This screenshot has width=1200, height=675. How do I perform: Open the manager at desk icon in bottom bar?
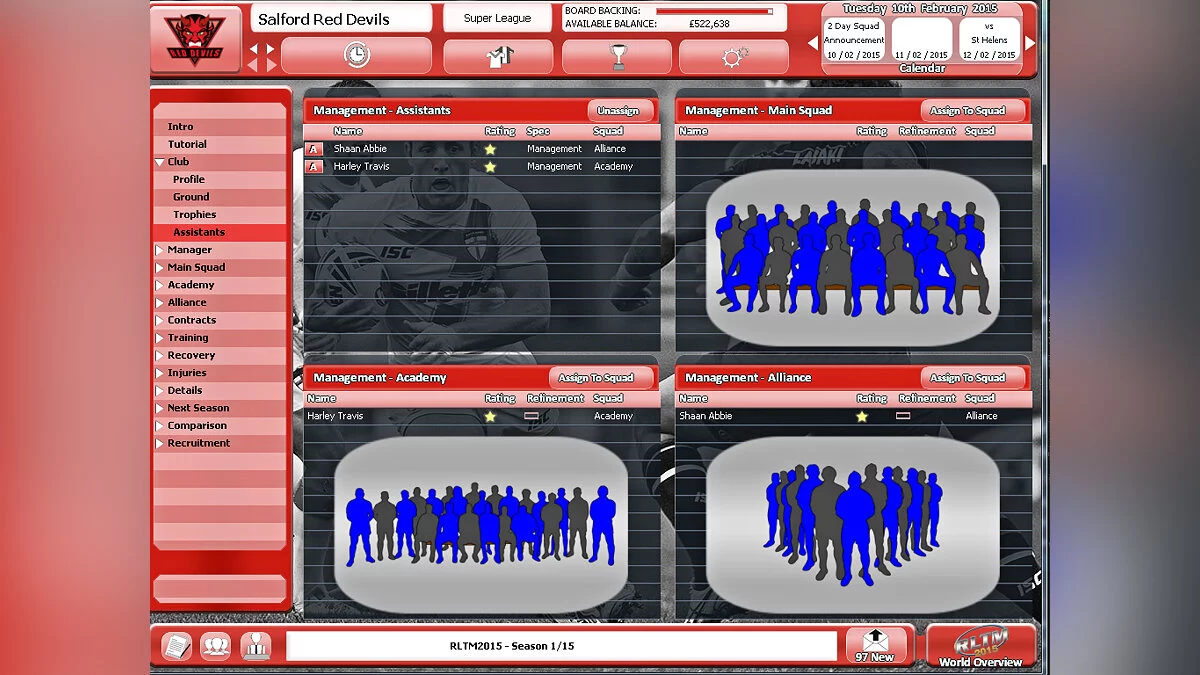tap(255, 646)
